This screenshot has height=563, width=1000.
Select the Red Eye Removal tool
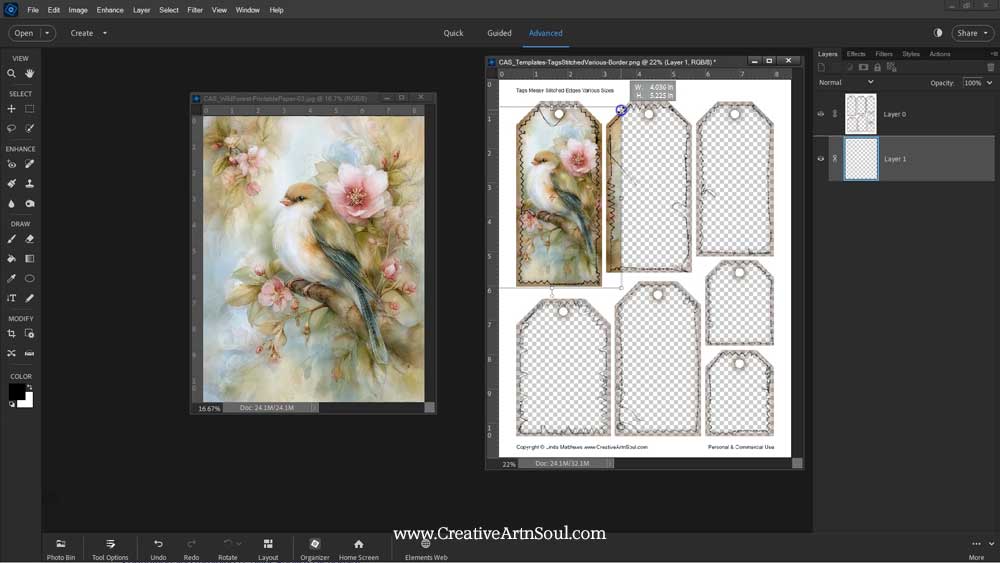pyautogui.click(x=11, y=164)
